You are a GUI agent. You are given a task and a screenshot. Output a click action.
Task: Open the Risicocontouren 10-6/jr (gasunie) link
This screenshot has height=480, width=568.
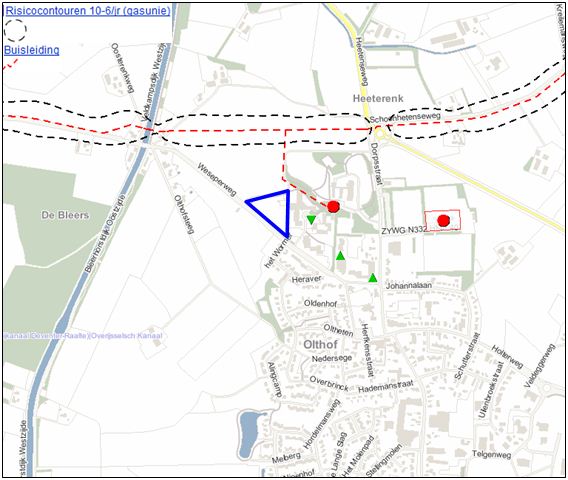pos(87,11)
